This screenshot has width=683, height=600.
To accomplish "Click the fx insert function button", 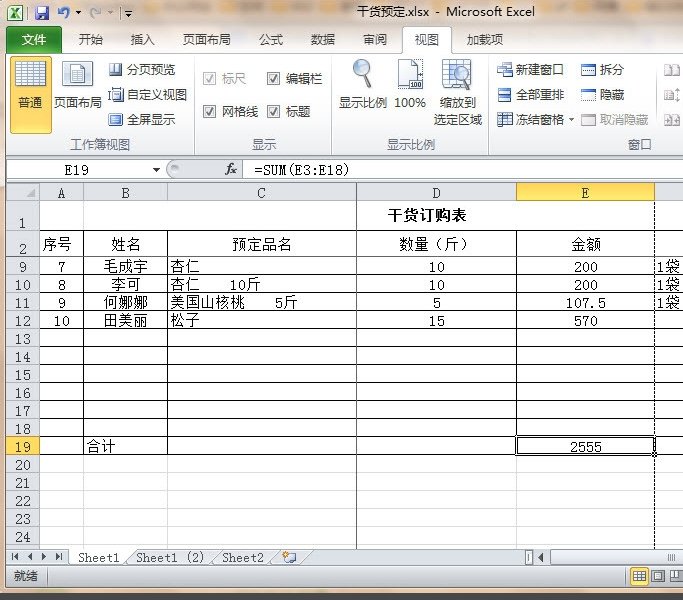I will [x=231, y=169].
